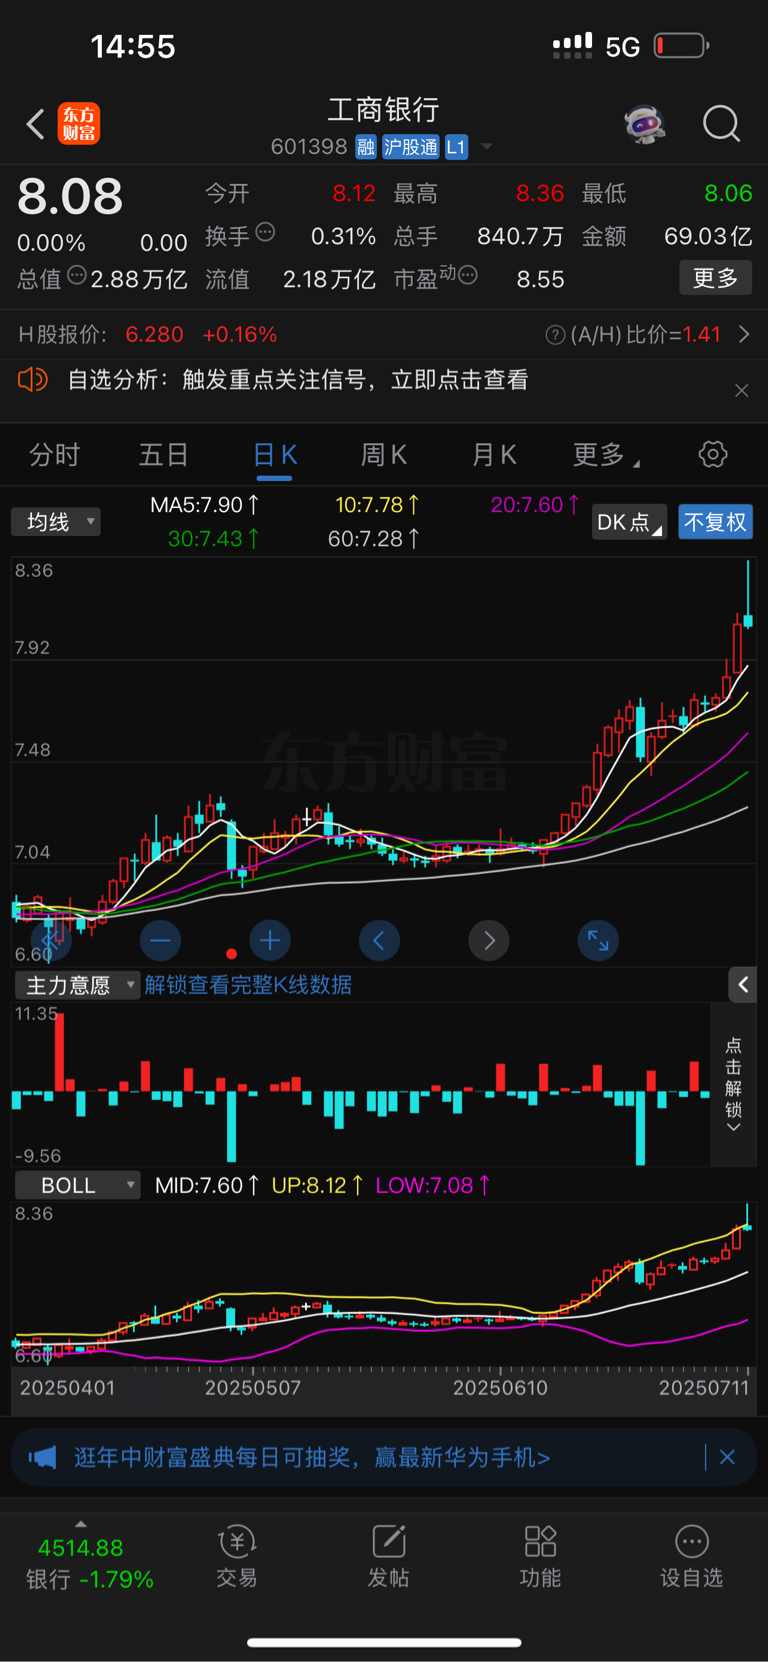Open the 不复权 adjustment selector
The image size is (768, 1662).
point(715,522)
